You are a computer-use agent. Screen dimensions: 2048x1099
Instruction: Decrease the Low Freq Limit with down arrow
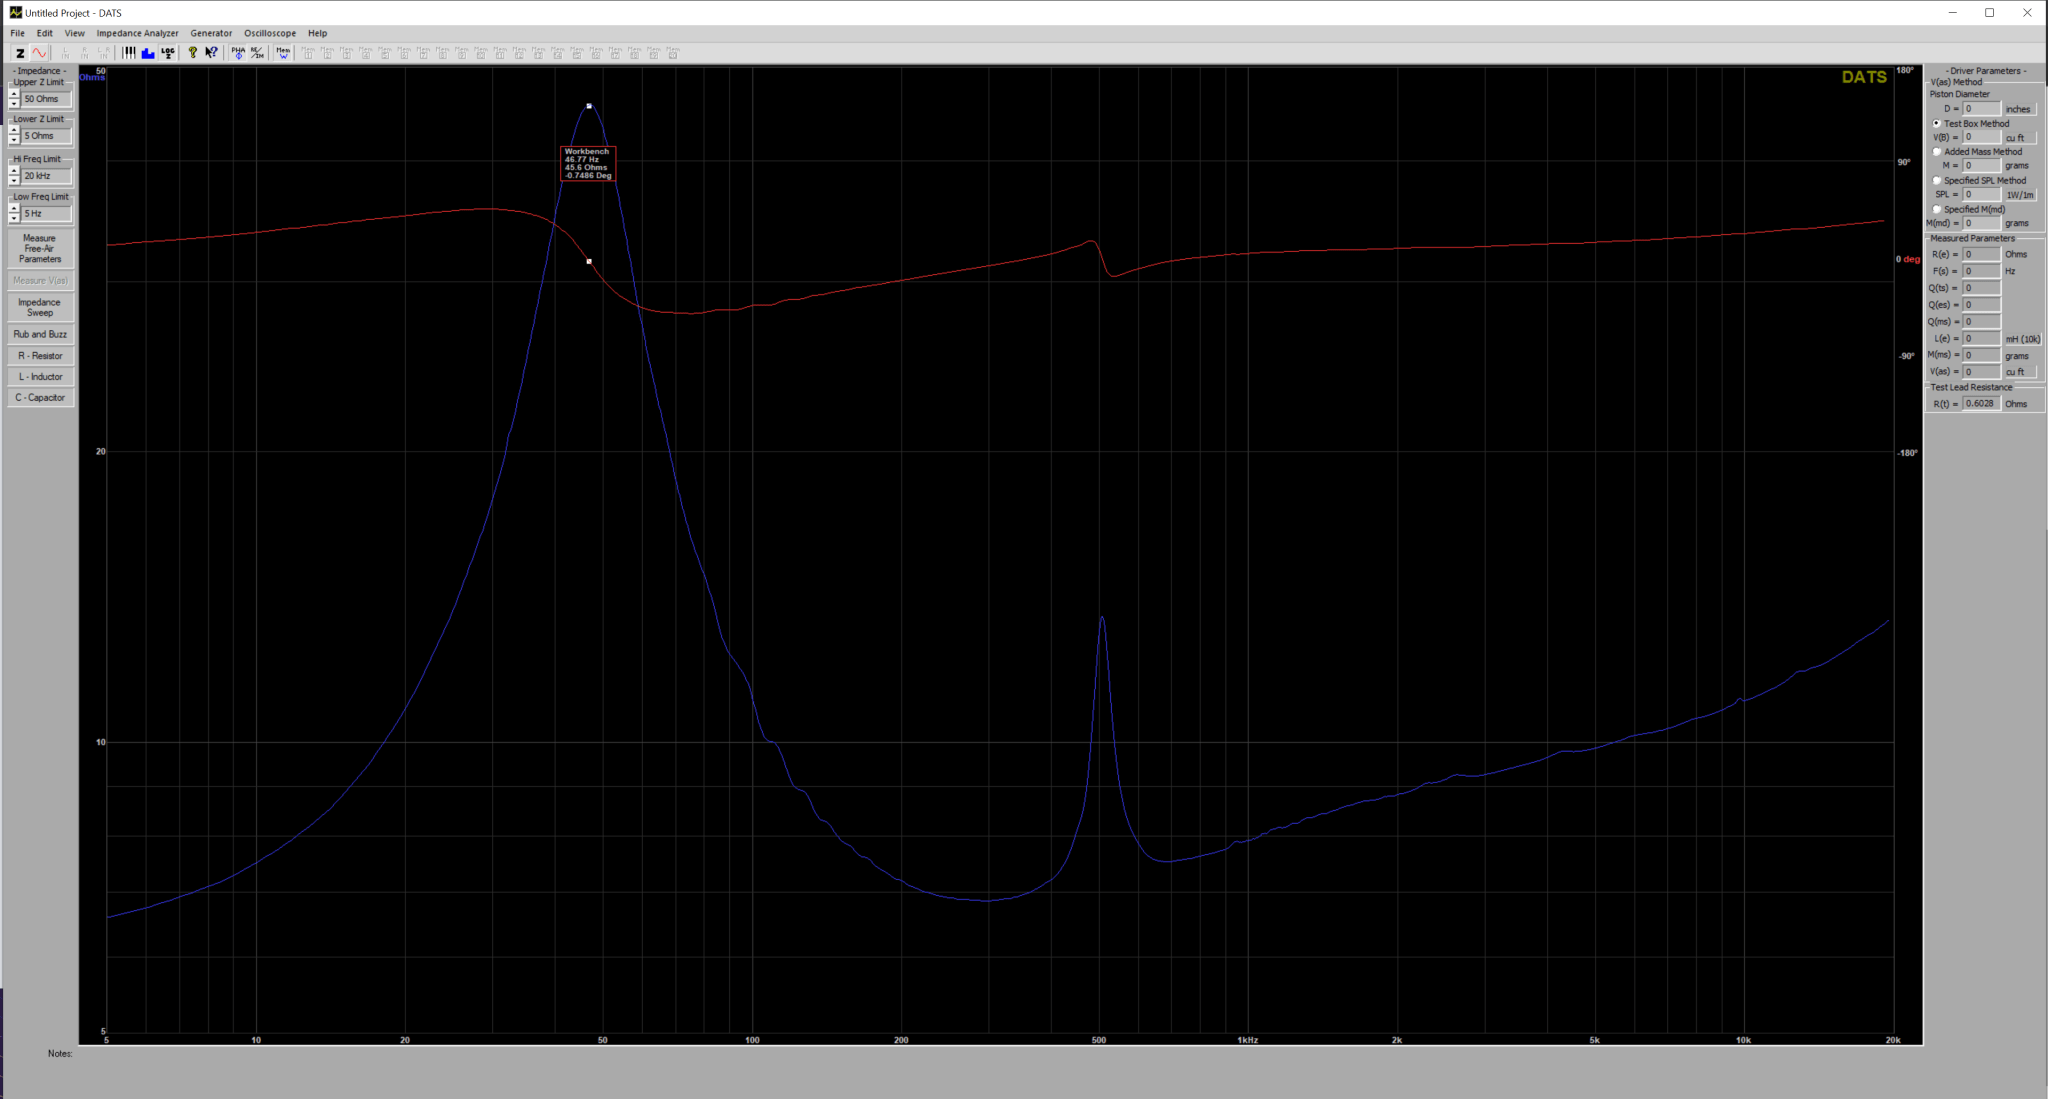[14, 218]
